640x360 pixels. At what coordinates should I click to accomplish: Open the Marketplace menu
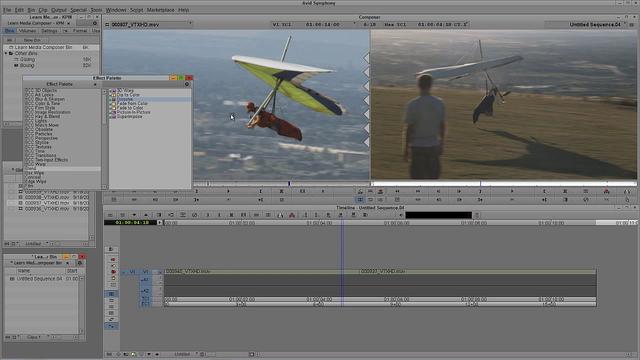[160, 9]
